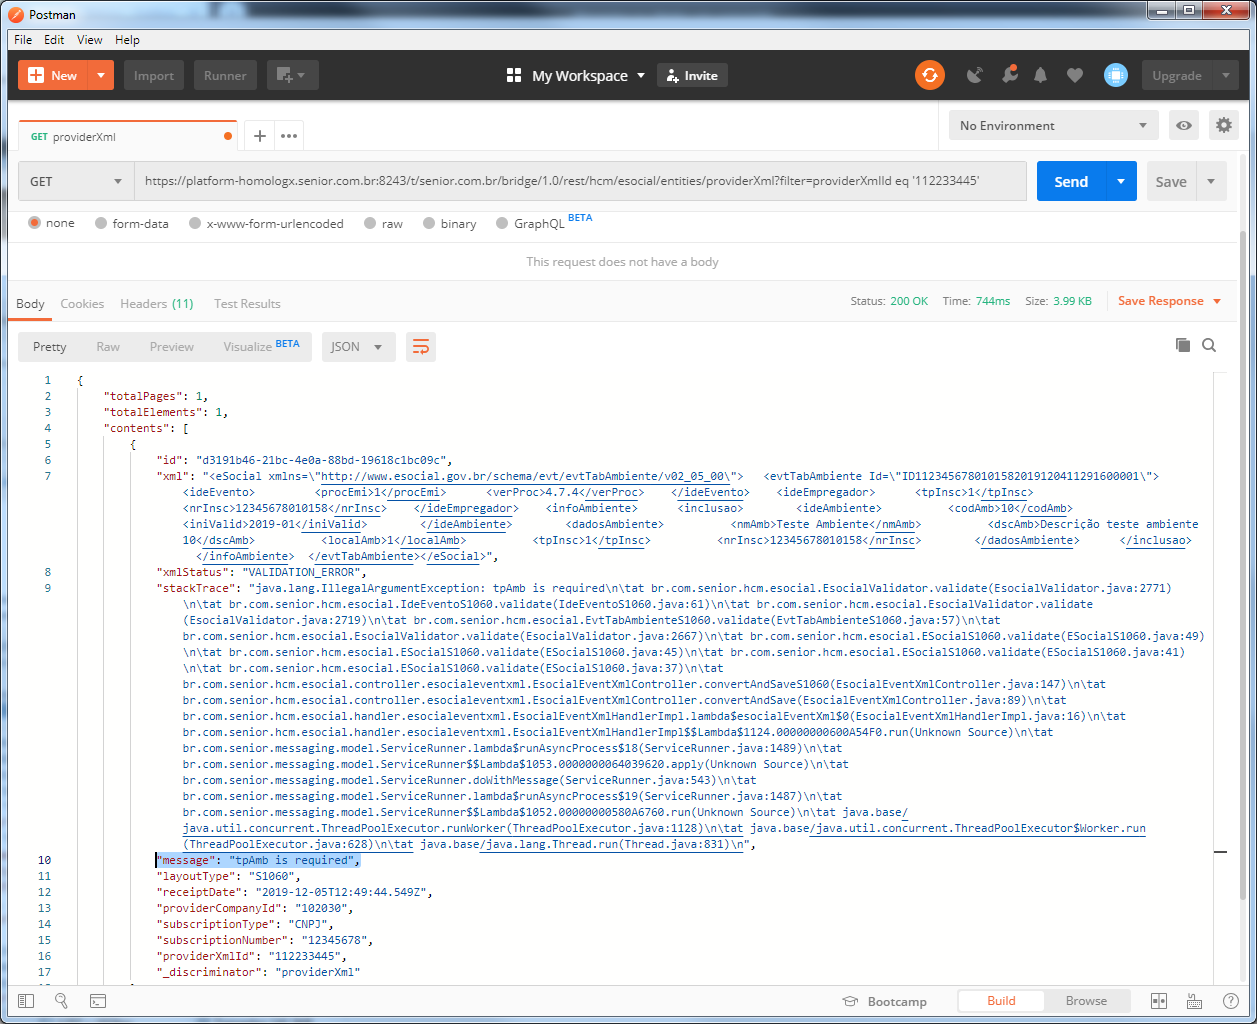Click the My Workspace grid icon
This screenshot has height=1024, width=1257.
(x=514, y=75)
